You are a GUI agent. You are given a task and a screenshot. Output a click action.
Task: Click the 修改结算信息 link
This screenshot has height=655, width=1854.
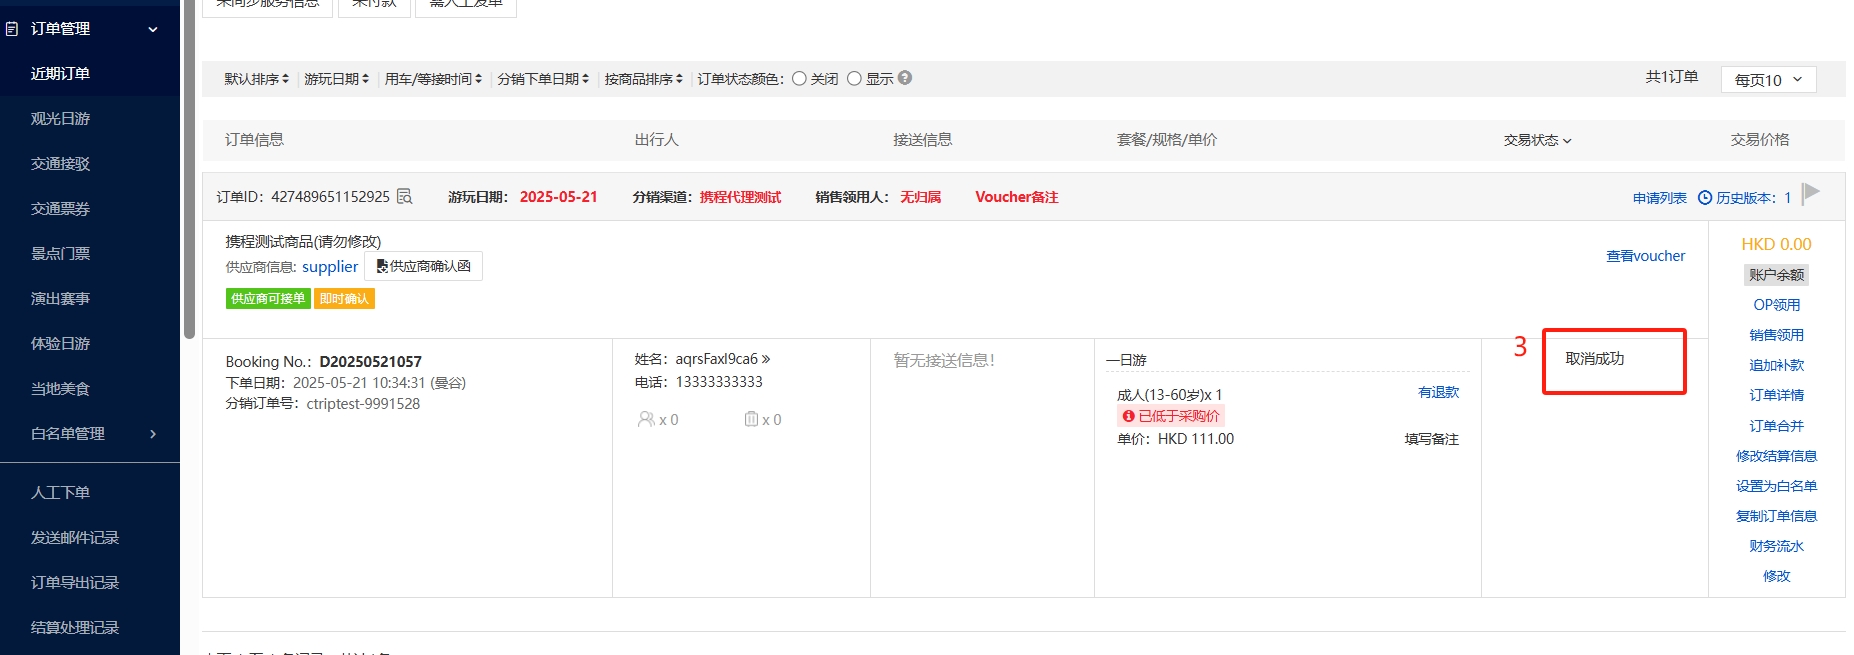[1776, 456]
